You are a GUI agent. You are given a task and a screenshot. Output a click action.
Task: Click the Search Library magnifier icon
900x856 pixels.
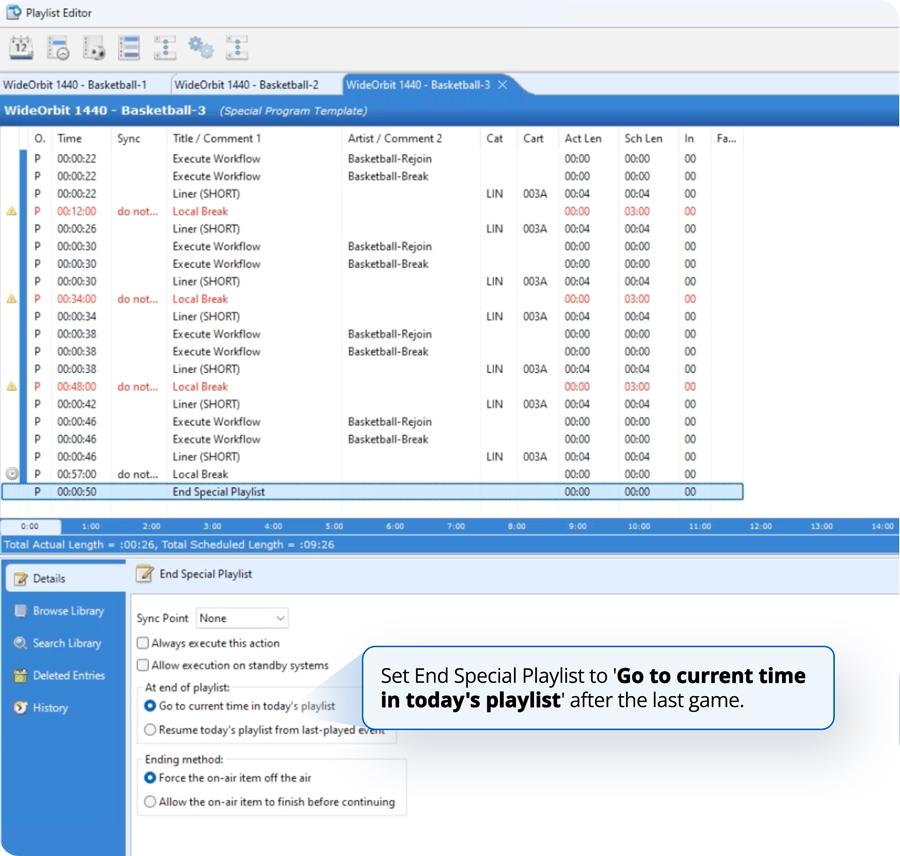21,643
